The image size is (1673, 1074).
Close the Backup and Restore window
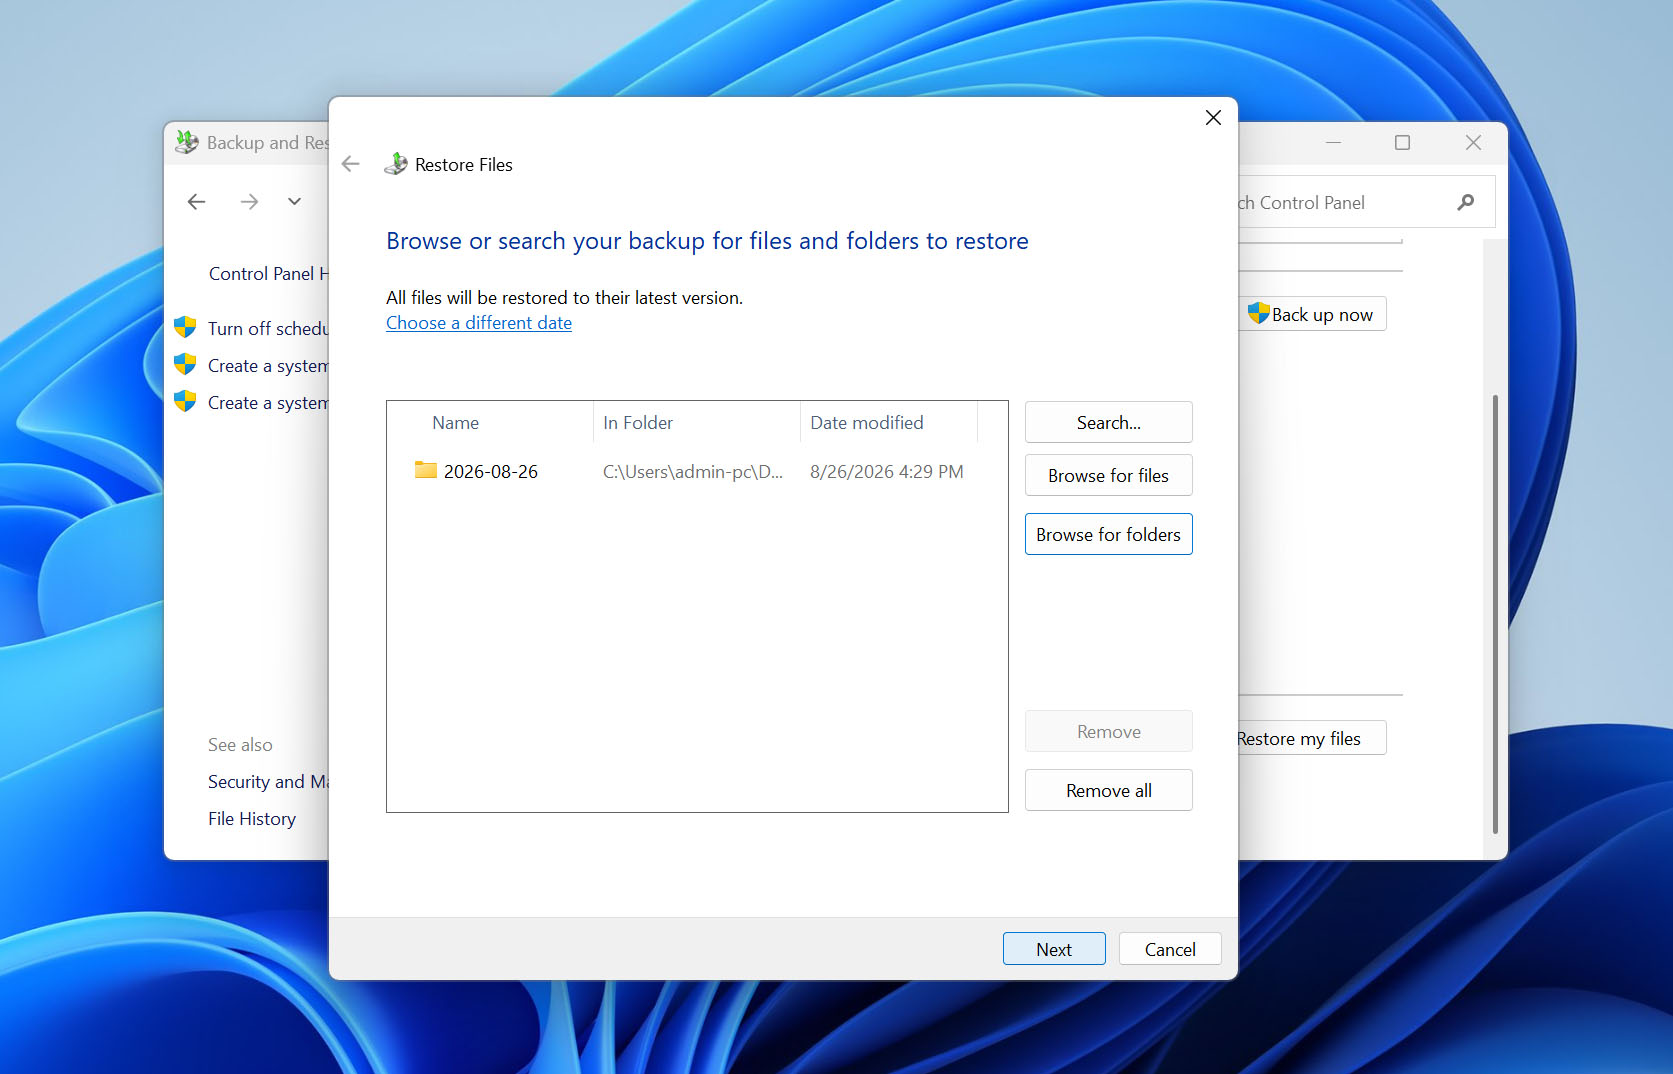tap(1473, 143)
